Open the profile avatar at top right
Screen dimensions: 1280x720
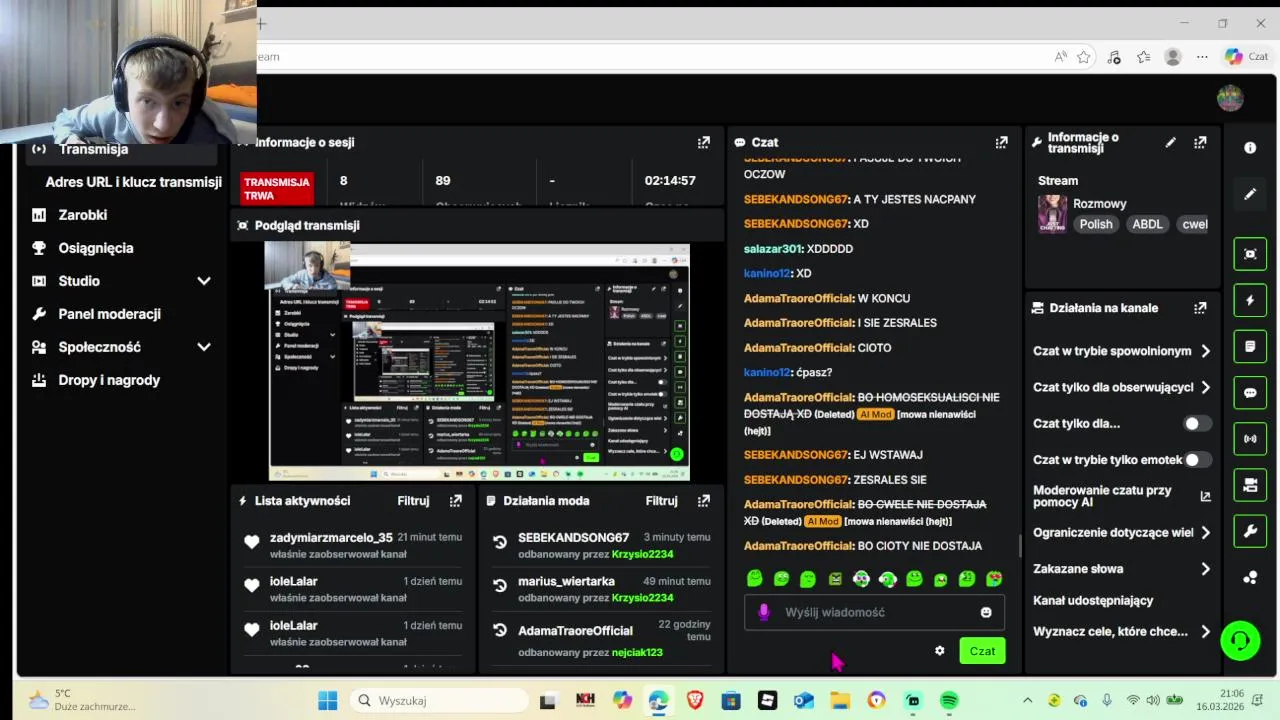click(1230, 98)
